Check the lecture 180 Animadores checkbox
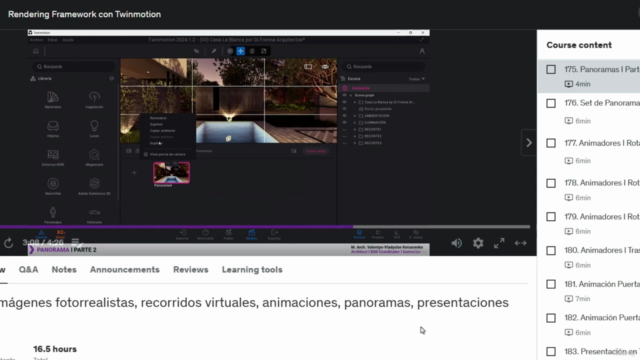The width and height of the screenshot is (640, 360). click(551, 251)
